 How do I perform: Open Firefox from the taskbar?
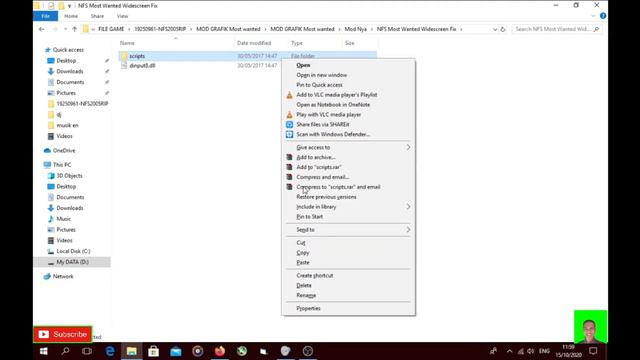[220, 351]
